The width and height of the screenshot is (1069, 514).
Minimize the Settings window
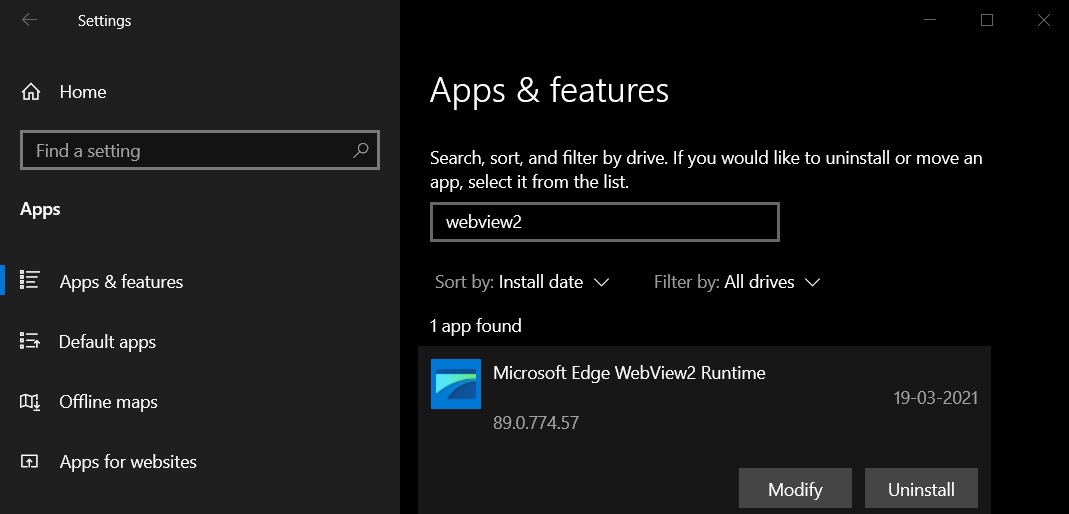pos(929,20)
